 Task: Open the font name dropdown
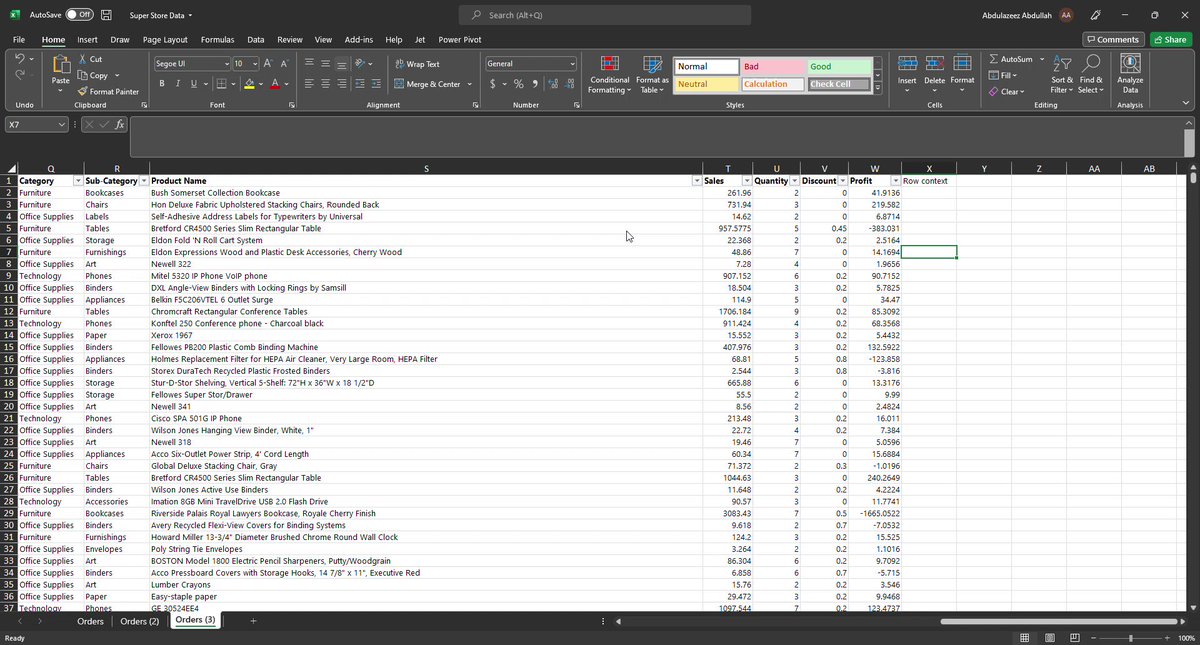point(225,64)
